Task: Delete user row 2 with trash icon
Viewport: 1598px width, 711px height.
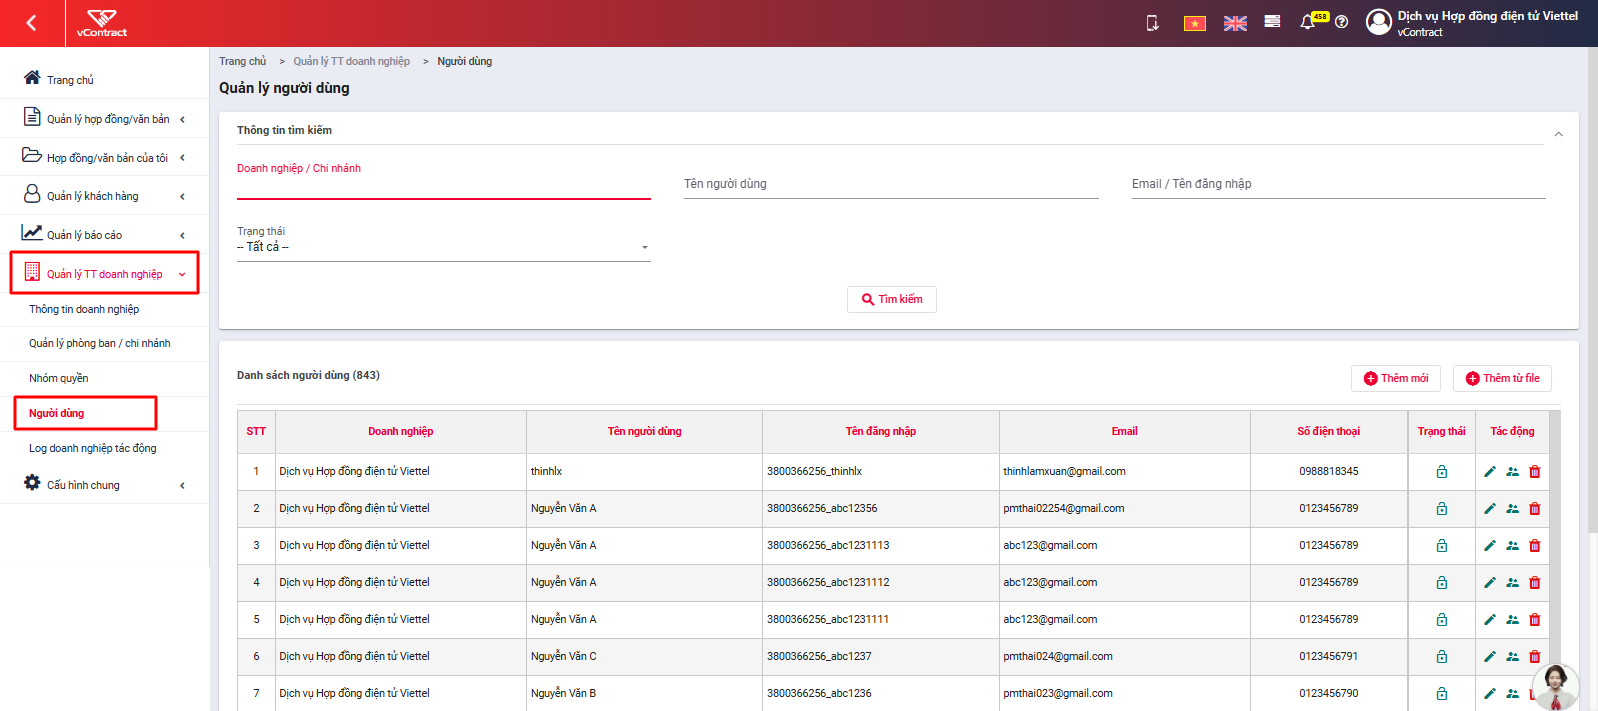Action: tap(1535, 509)
